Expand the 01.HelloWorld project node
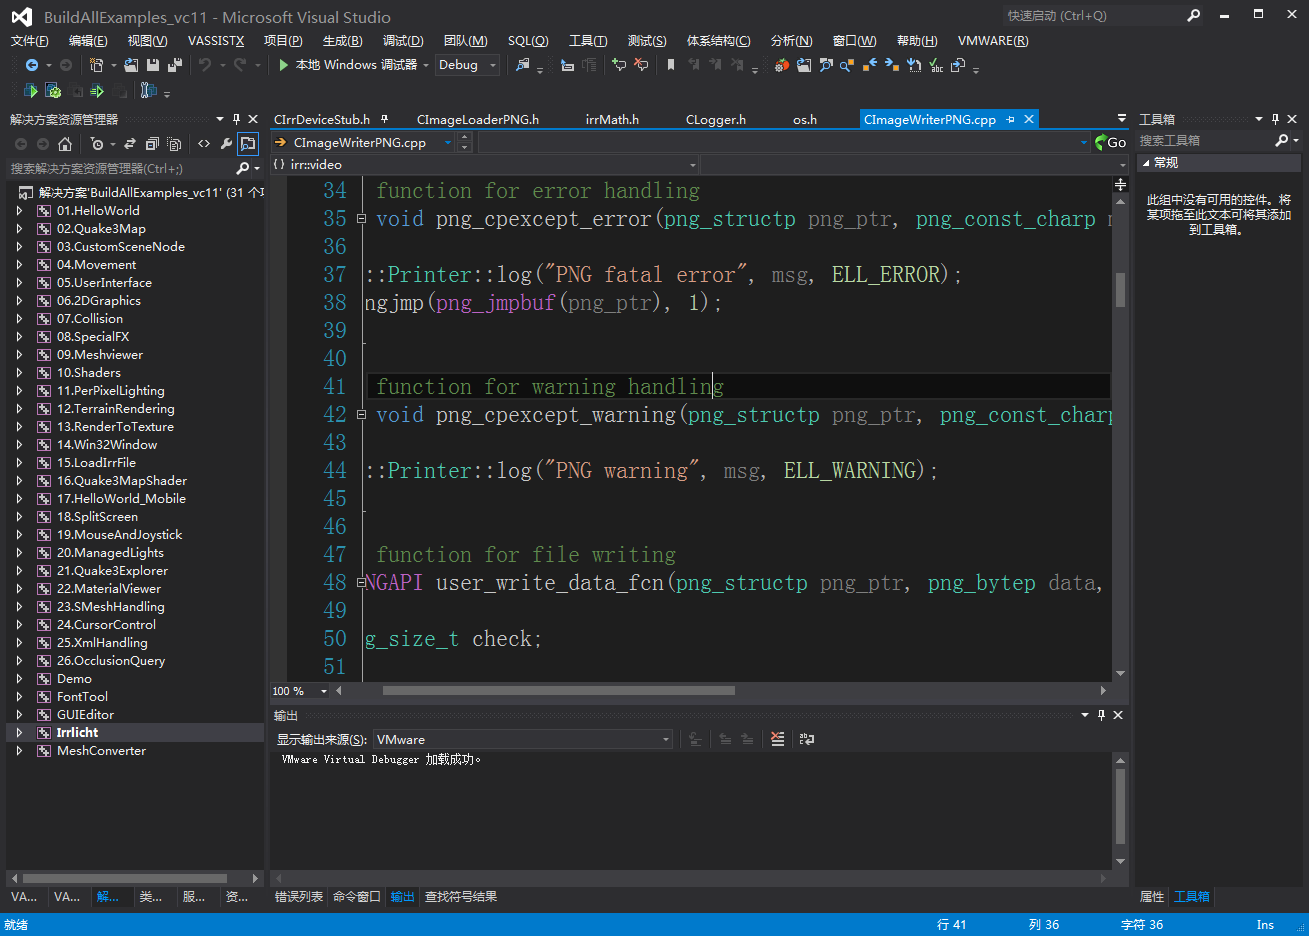1309x936 pixels. [x=19, y=211]
